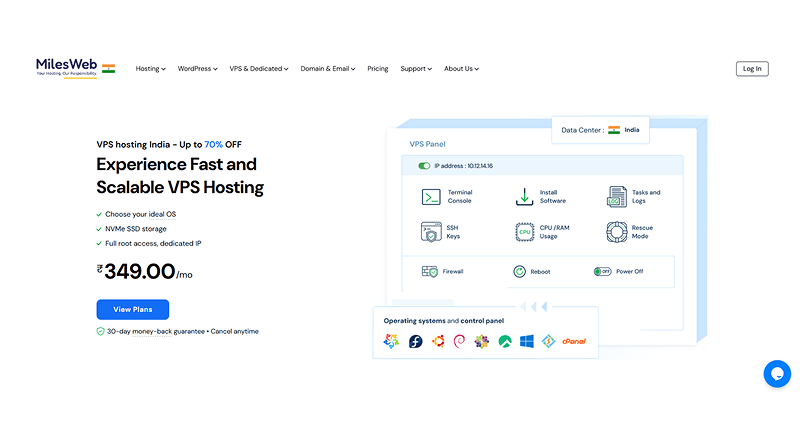This screenshot has width=800, height=445.
Task: Click the Reboot icon
Action: pos(519,271)
